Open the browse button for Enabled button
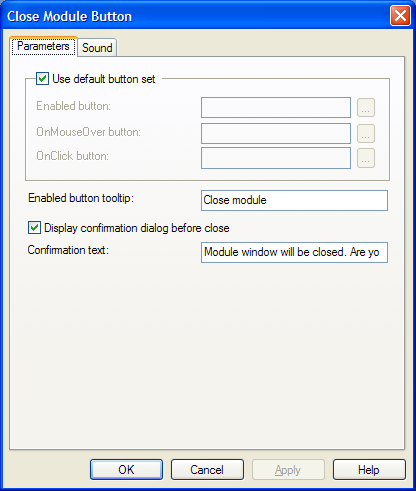 tap(366, 107)
